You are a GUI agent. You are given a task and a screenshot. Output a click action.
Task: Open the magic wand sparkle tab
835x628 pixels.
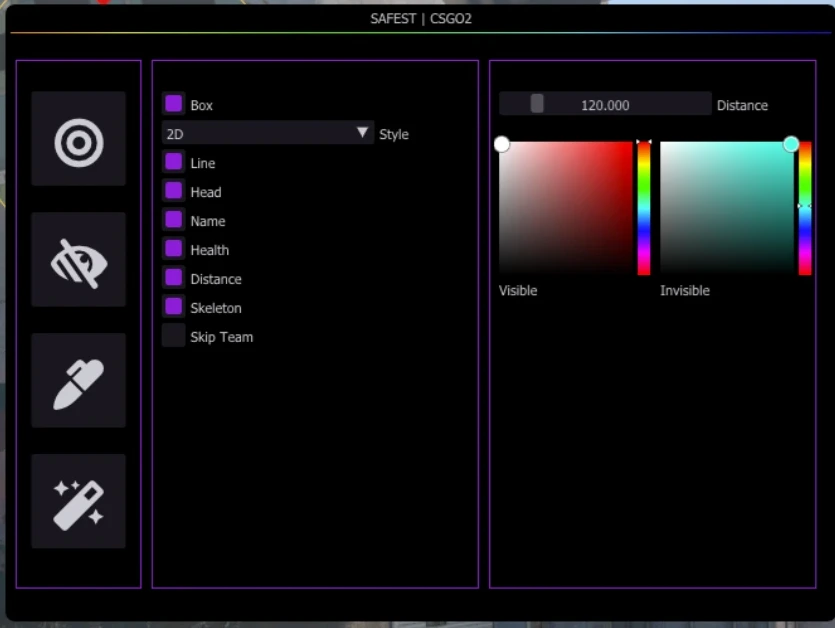(78, 501)
